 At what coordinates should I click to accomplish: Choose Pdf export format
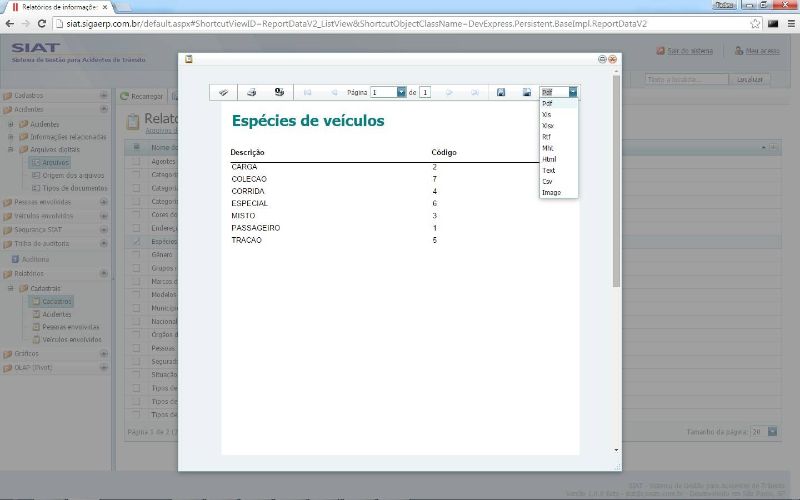tap(559, 104)
